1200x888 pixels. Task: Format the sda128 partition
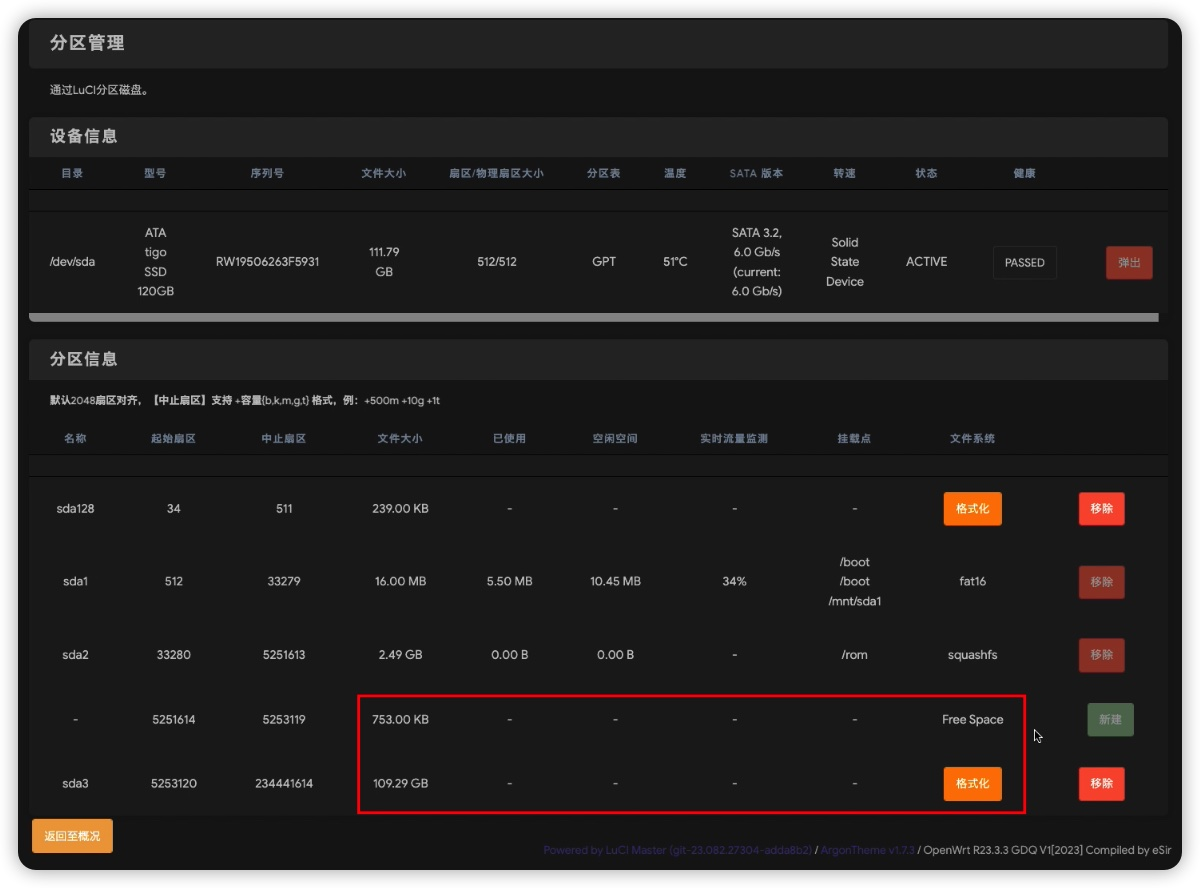pyautogui.click(x=972, y=509)
